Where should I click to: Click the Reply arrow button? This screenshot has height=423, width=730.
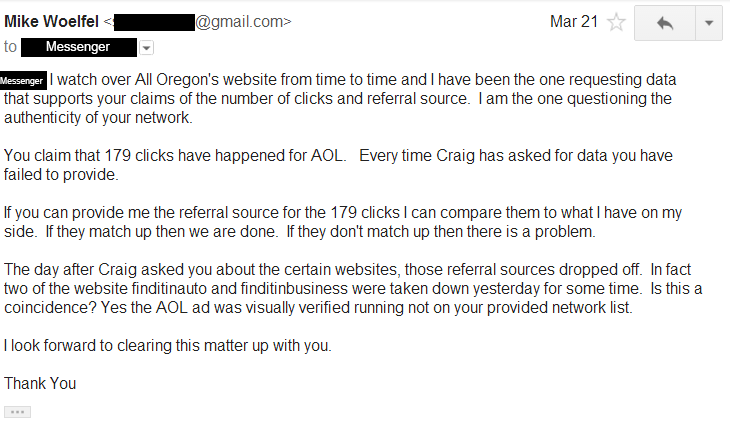pyautogui.click(x=665, y=23)
